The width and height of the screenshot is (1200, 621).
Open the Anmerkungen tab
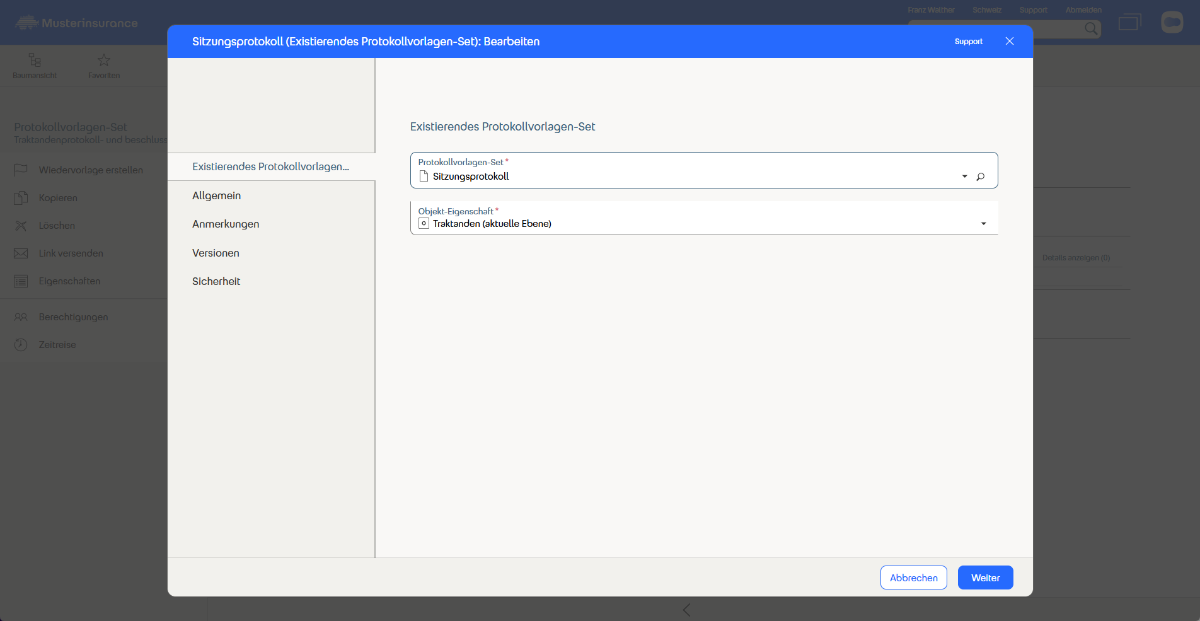225,224
